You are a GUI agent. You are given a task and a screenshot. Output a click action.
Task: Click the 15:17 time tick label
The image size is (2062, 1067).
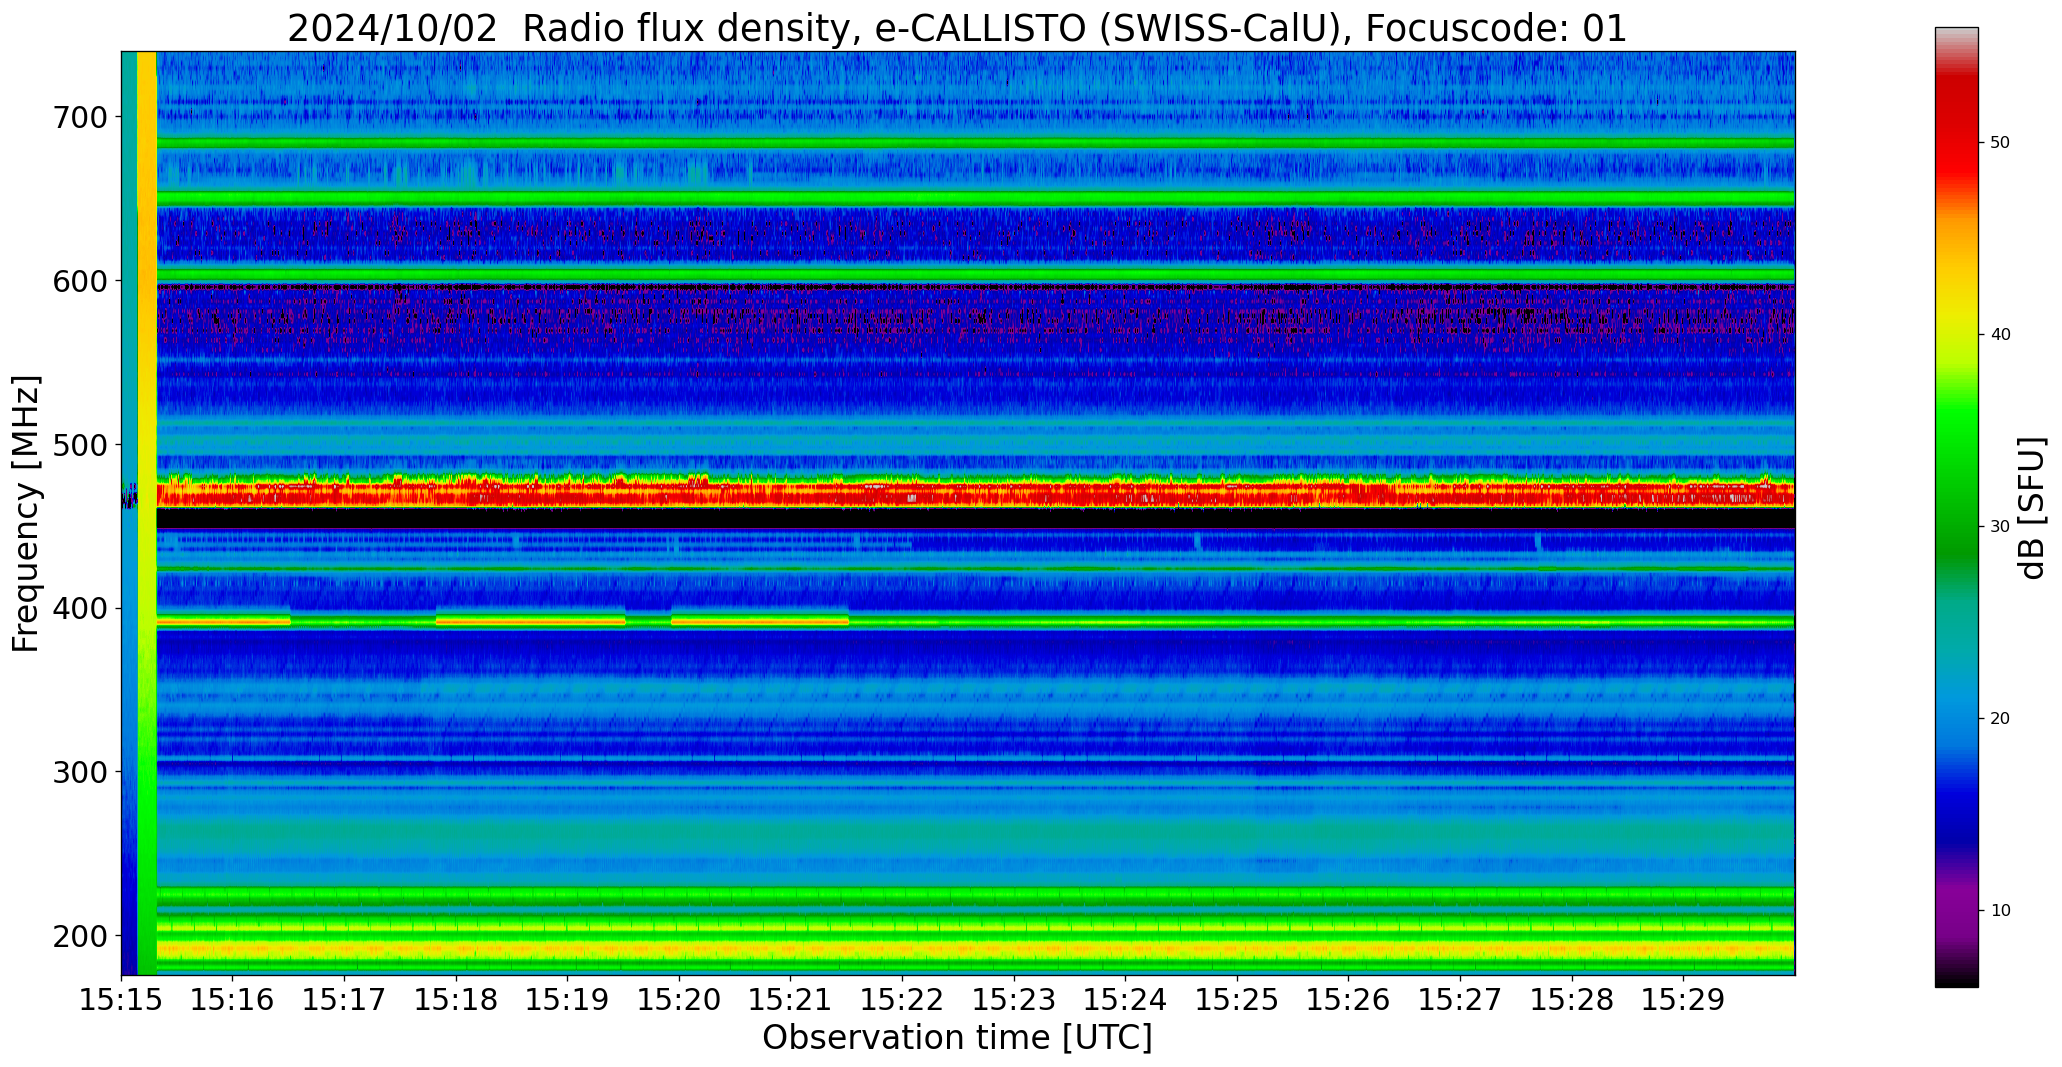344,999
